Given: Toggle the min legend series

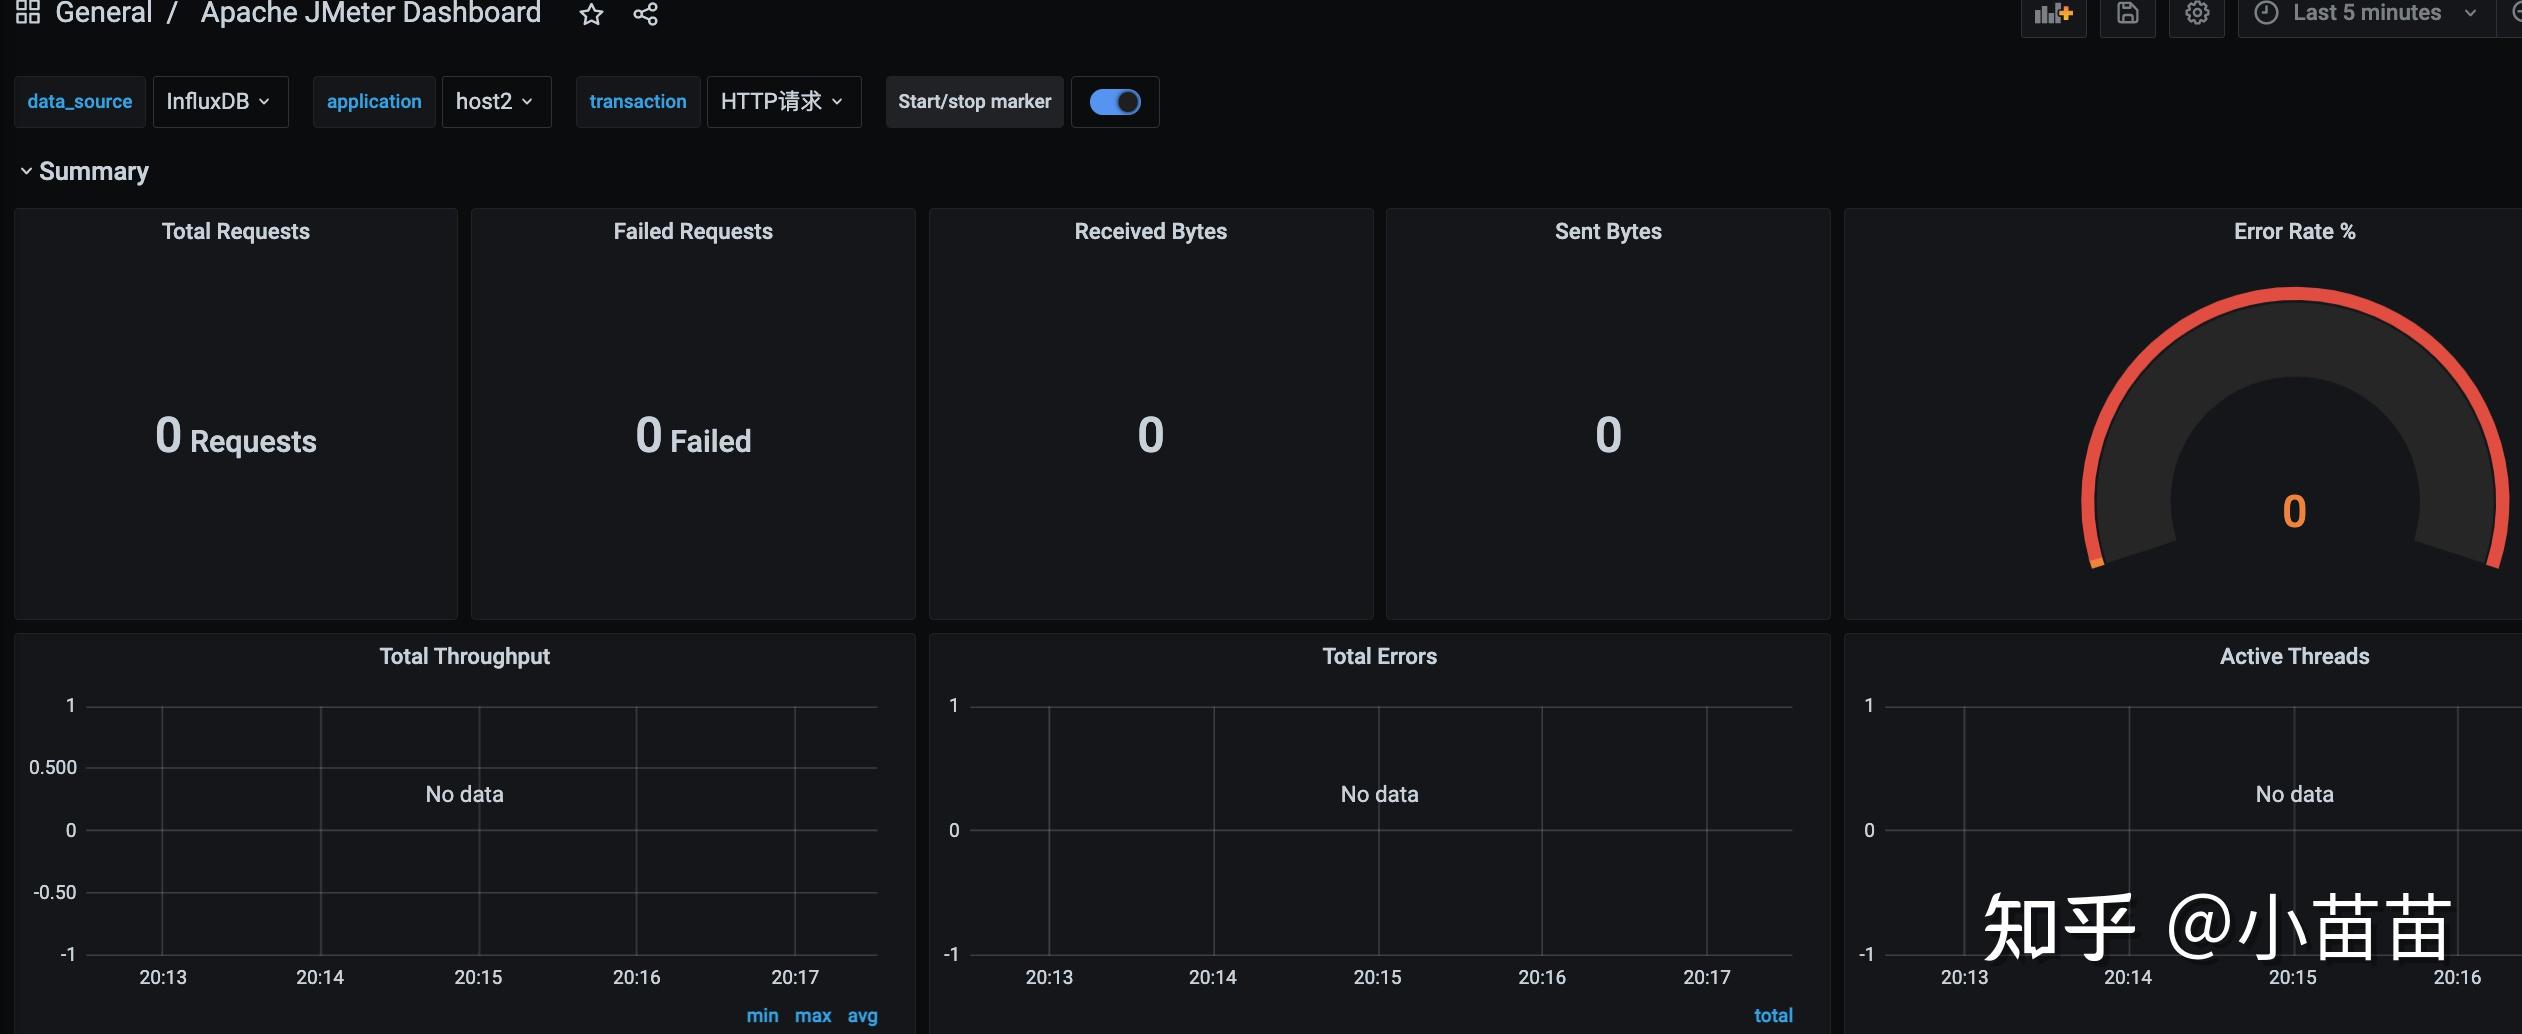Looking at the screenshot, I should click(762, 1016).
